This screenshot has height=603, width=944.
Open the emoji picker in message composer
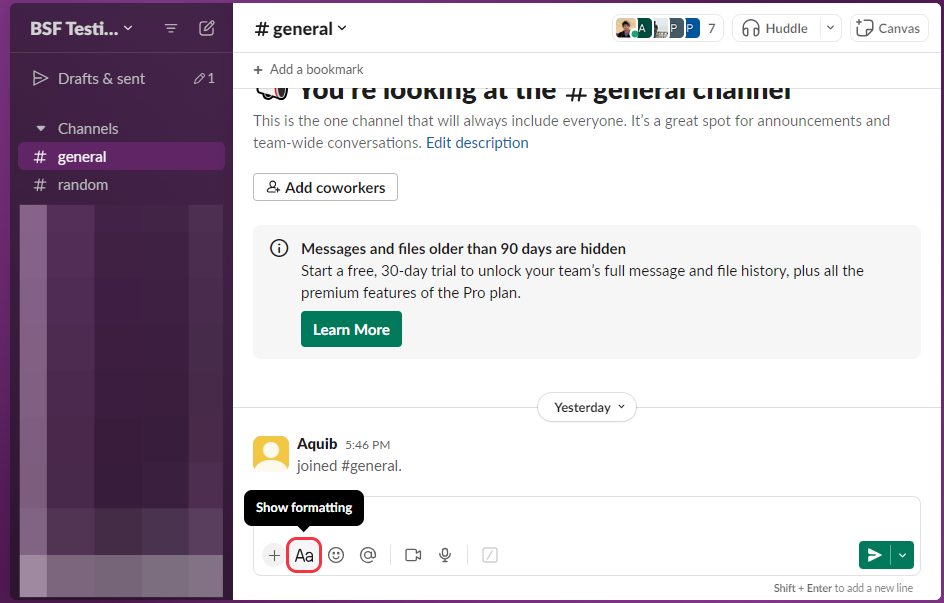point(336,555)
